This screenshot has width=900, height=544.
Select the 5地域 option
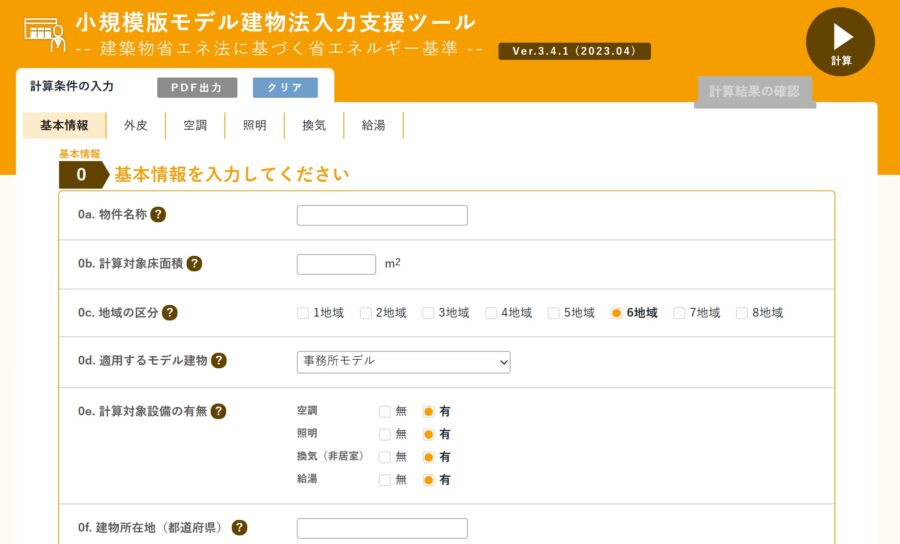(553, 313)
